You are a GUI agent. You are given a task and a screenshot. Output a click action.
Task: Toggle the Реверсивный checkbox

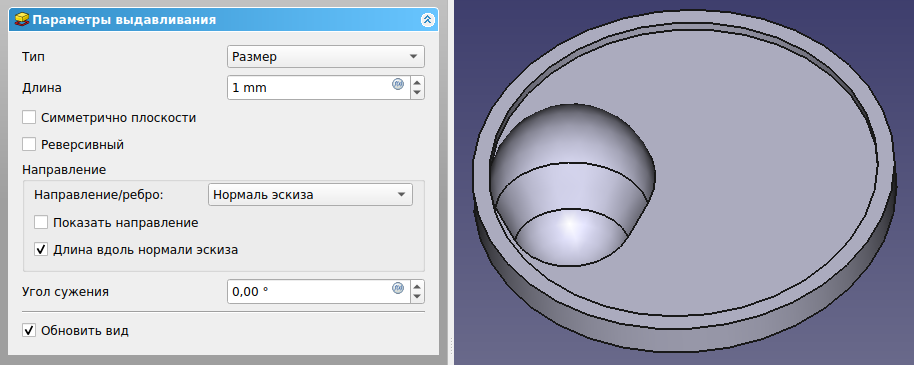[29, 144]
